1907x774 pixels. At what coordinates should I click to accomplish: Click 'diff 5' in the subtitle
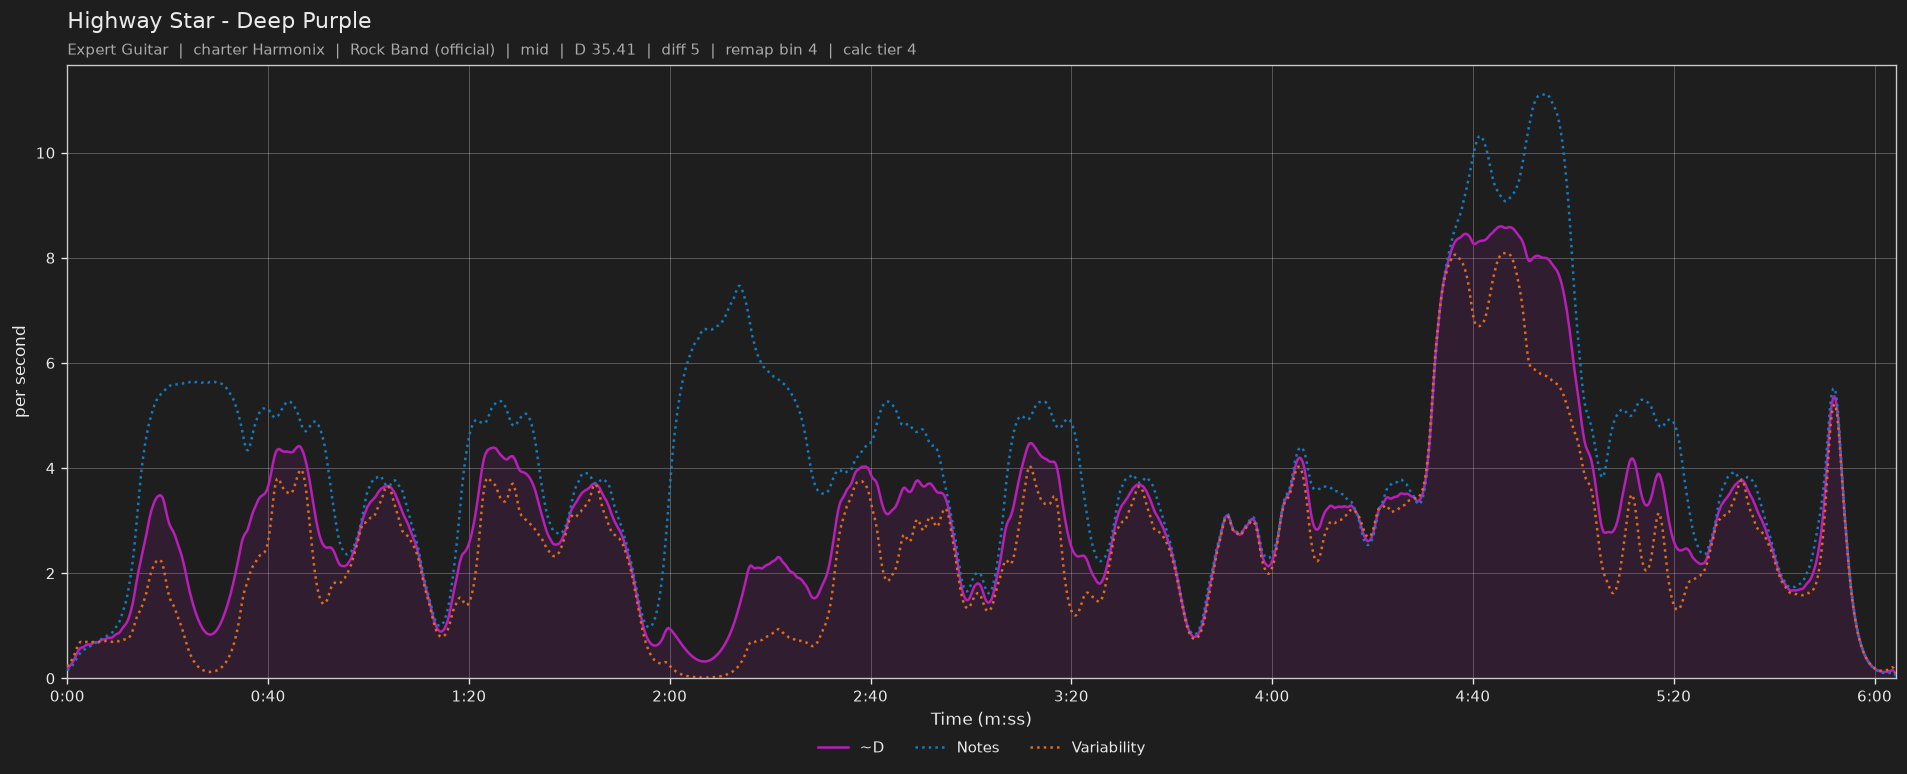[x=680, y=50]
